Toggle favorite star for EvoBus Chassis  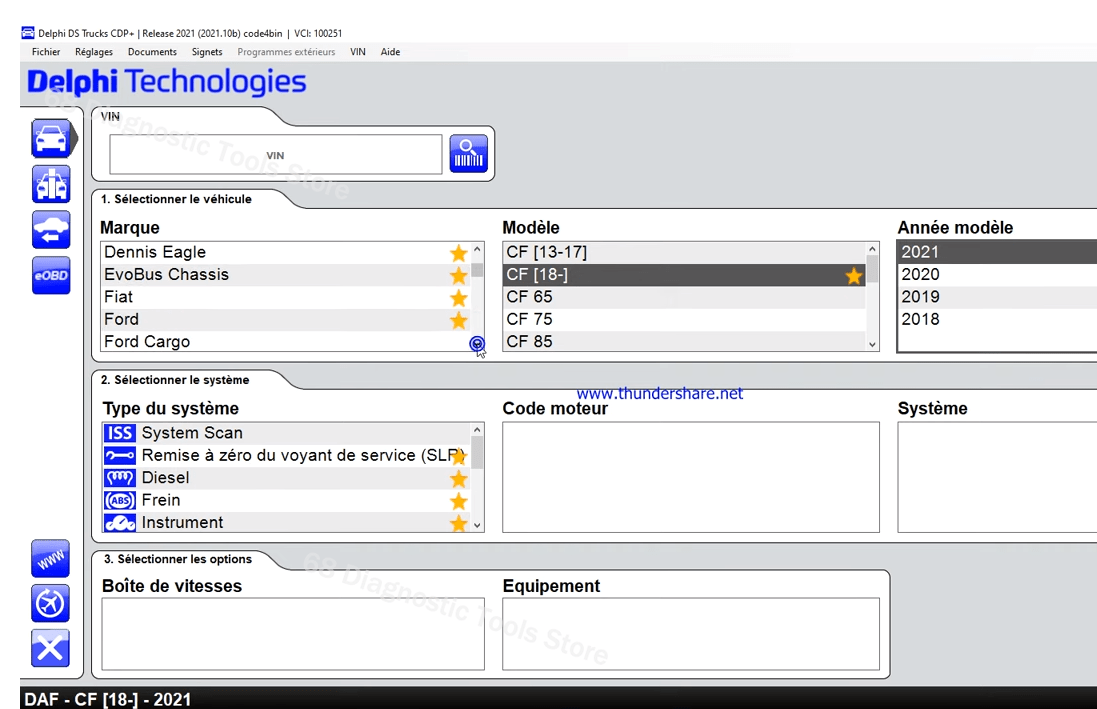coord(458,275)
